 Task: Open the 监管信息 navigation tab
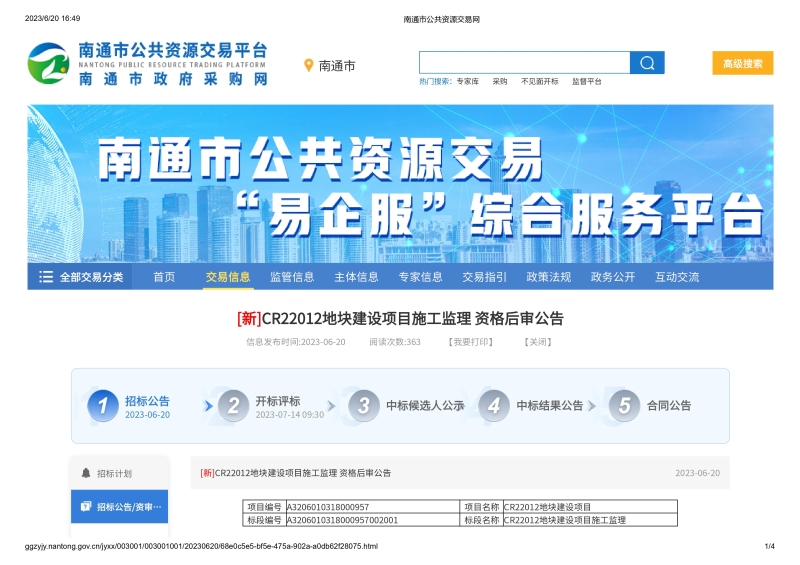[x=292, y=277]
